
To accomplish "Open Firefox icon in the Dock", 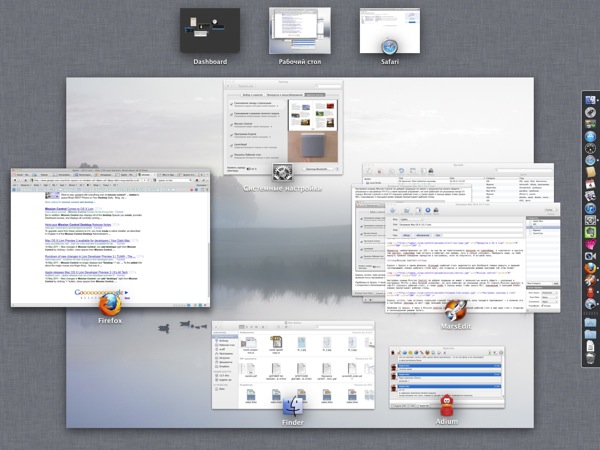I will click(590, 268).
